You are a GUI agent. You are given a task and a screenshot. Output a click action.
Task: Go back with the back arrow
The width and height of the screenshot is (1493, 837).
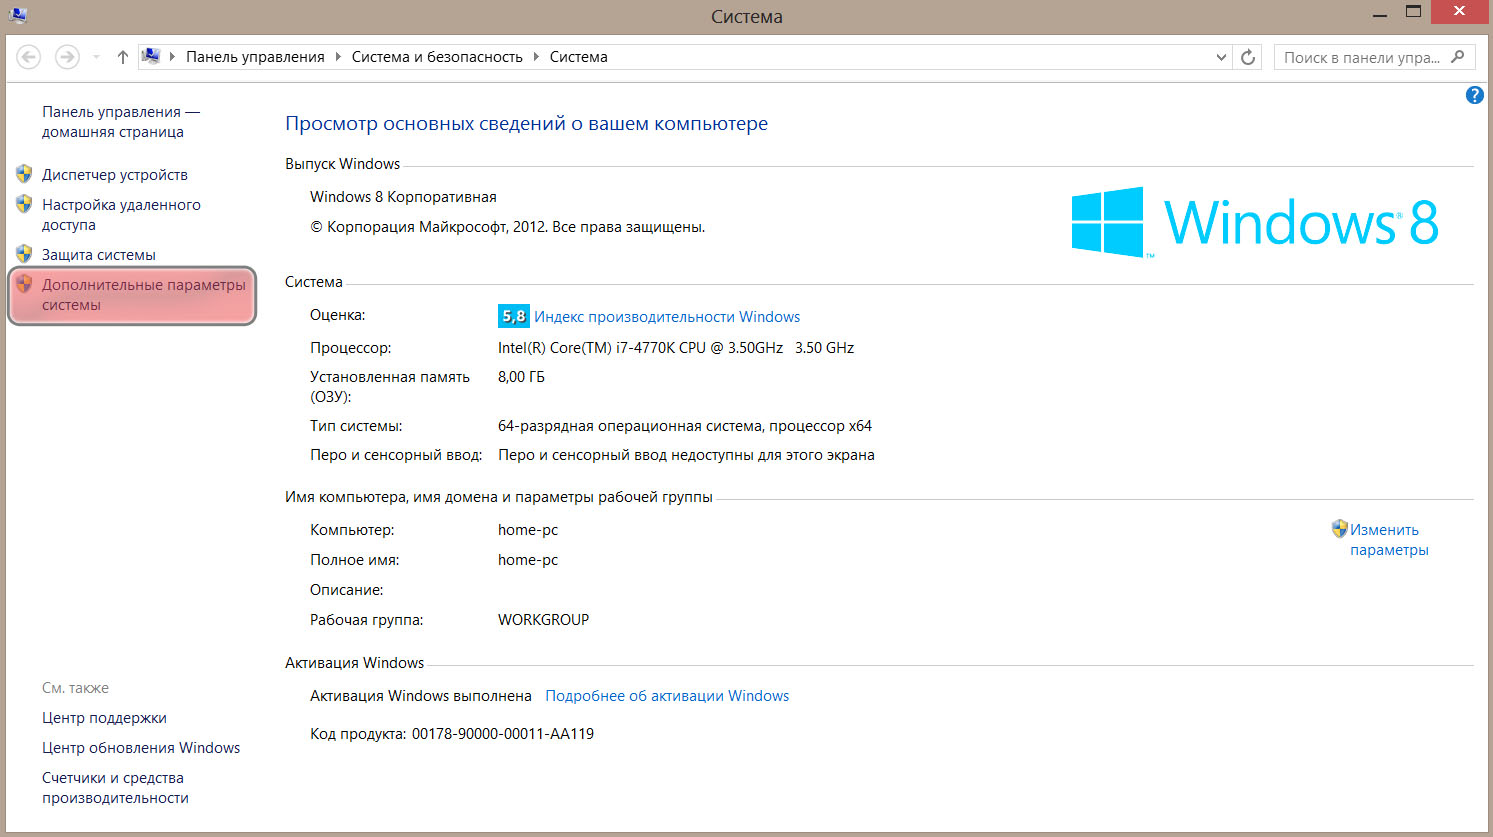(x=29, y=57)
